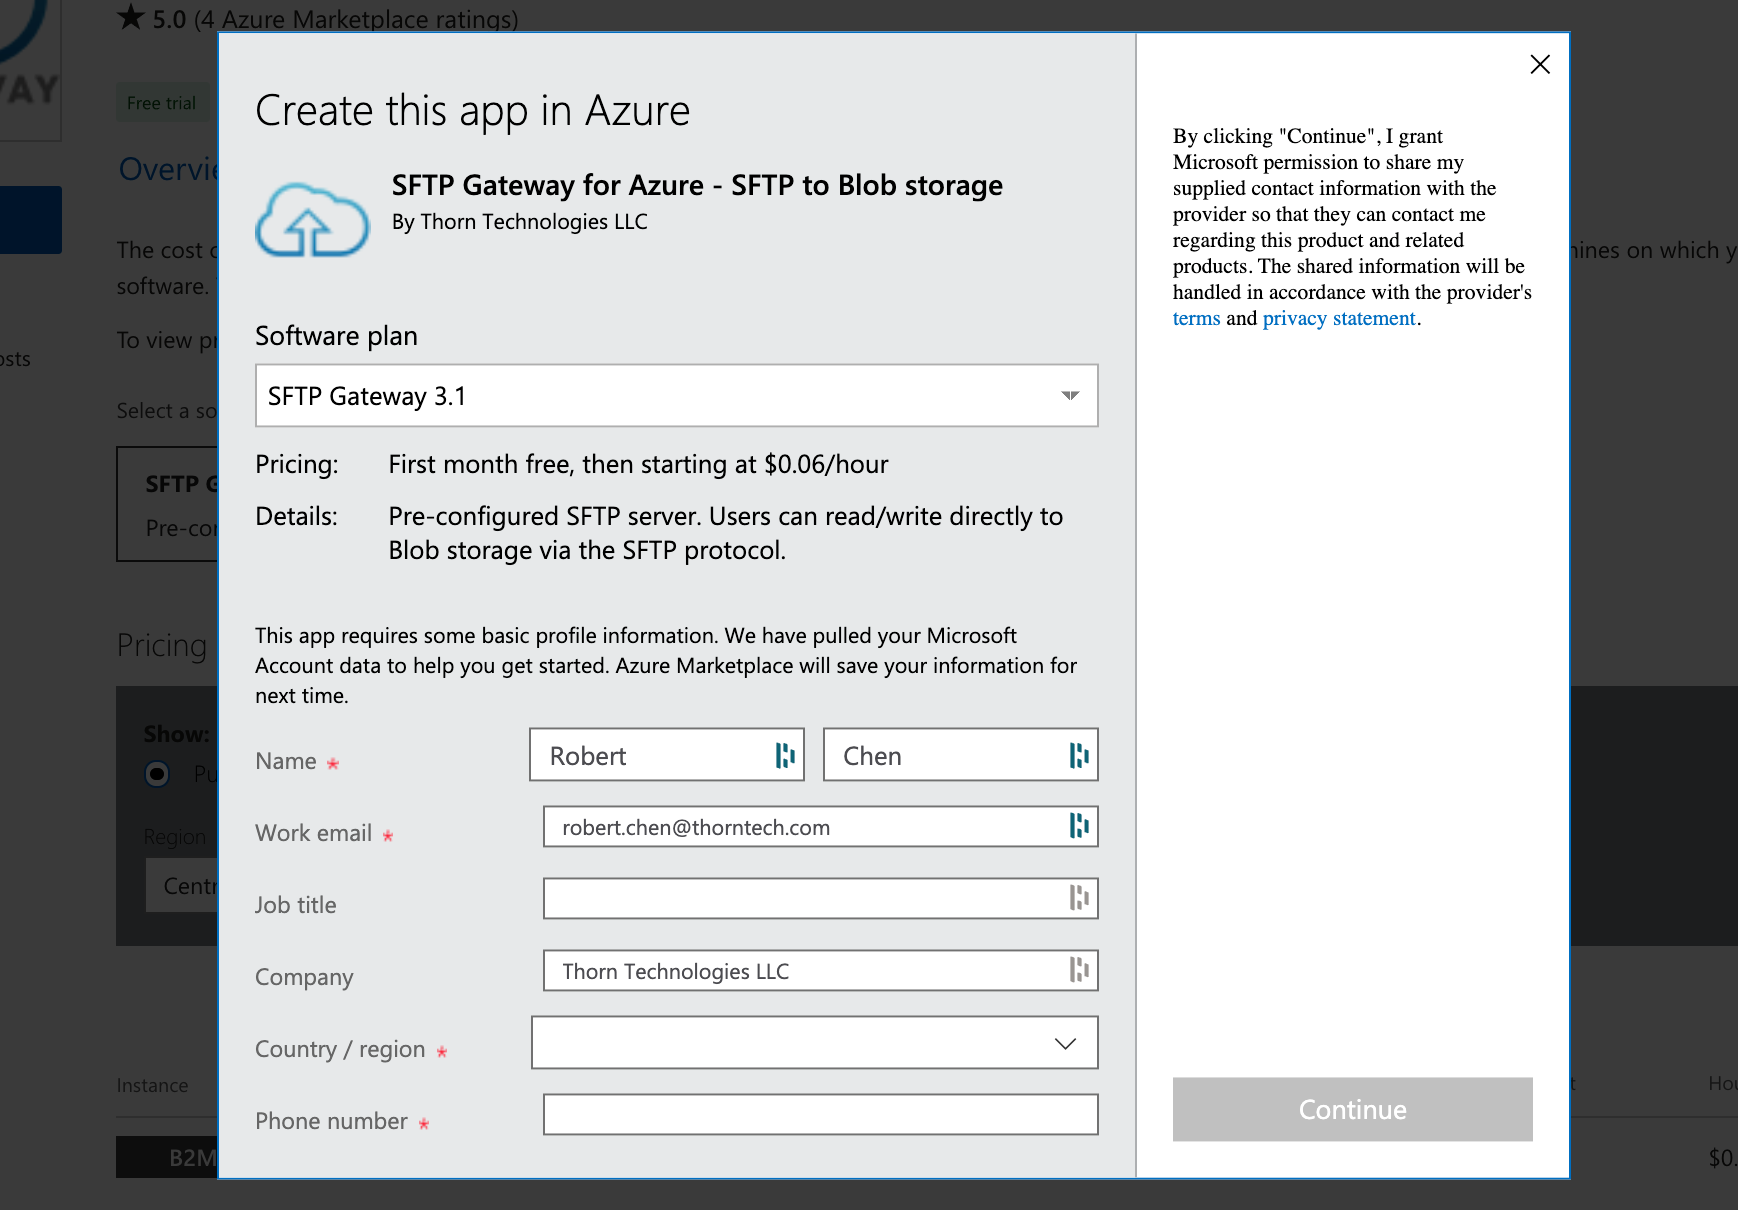This screenshot has width=1738, height=1210.
Task: Click the Continue button
Action: pyautogui.click(x=1353, y=1109)
